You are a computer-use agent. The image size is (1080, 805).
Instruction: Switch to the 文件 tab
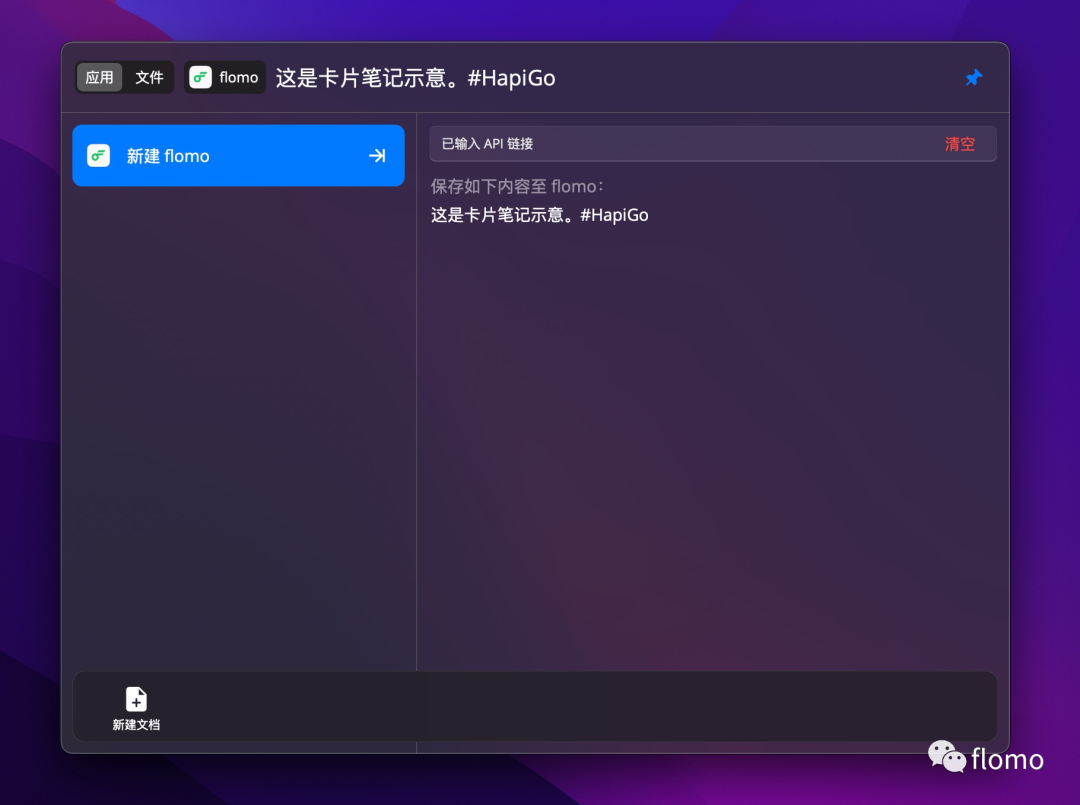pos(149,77)
